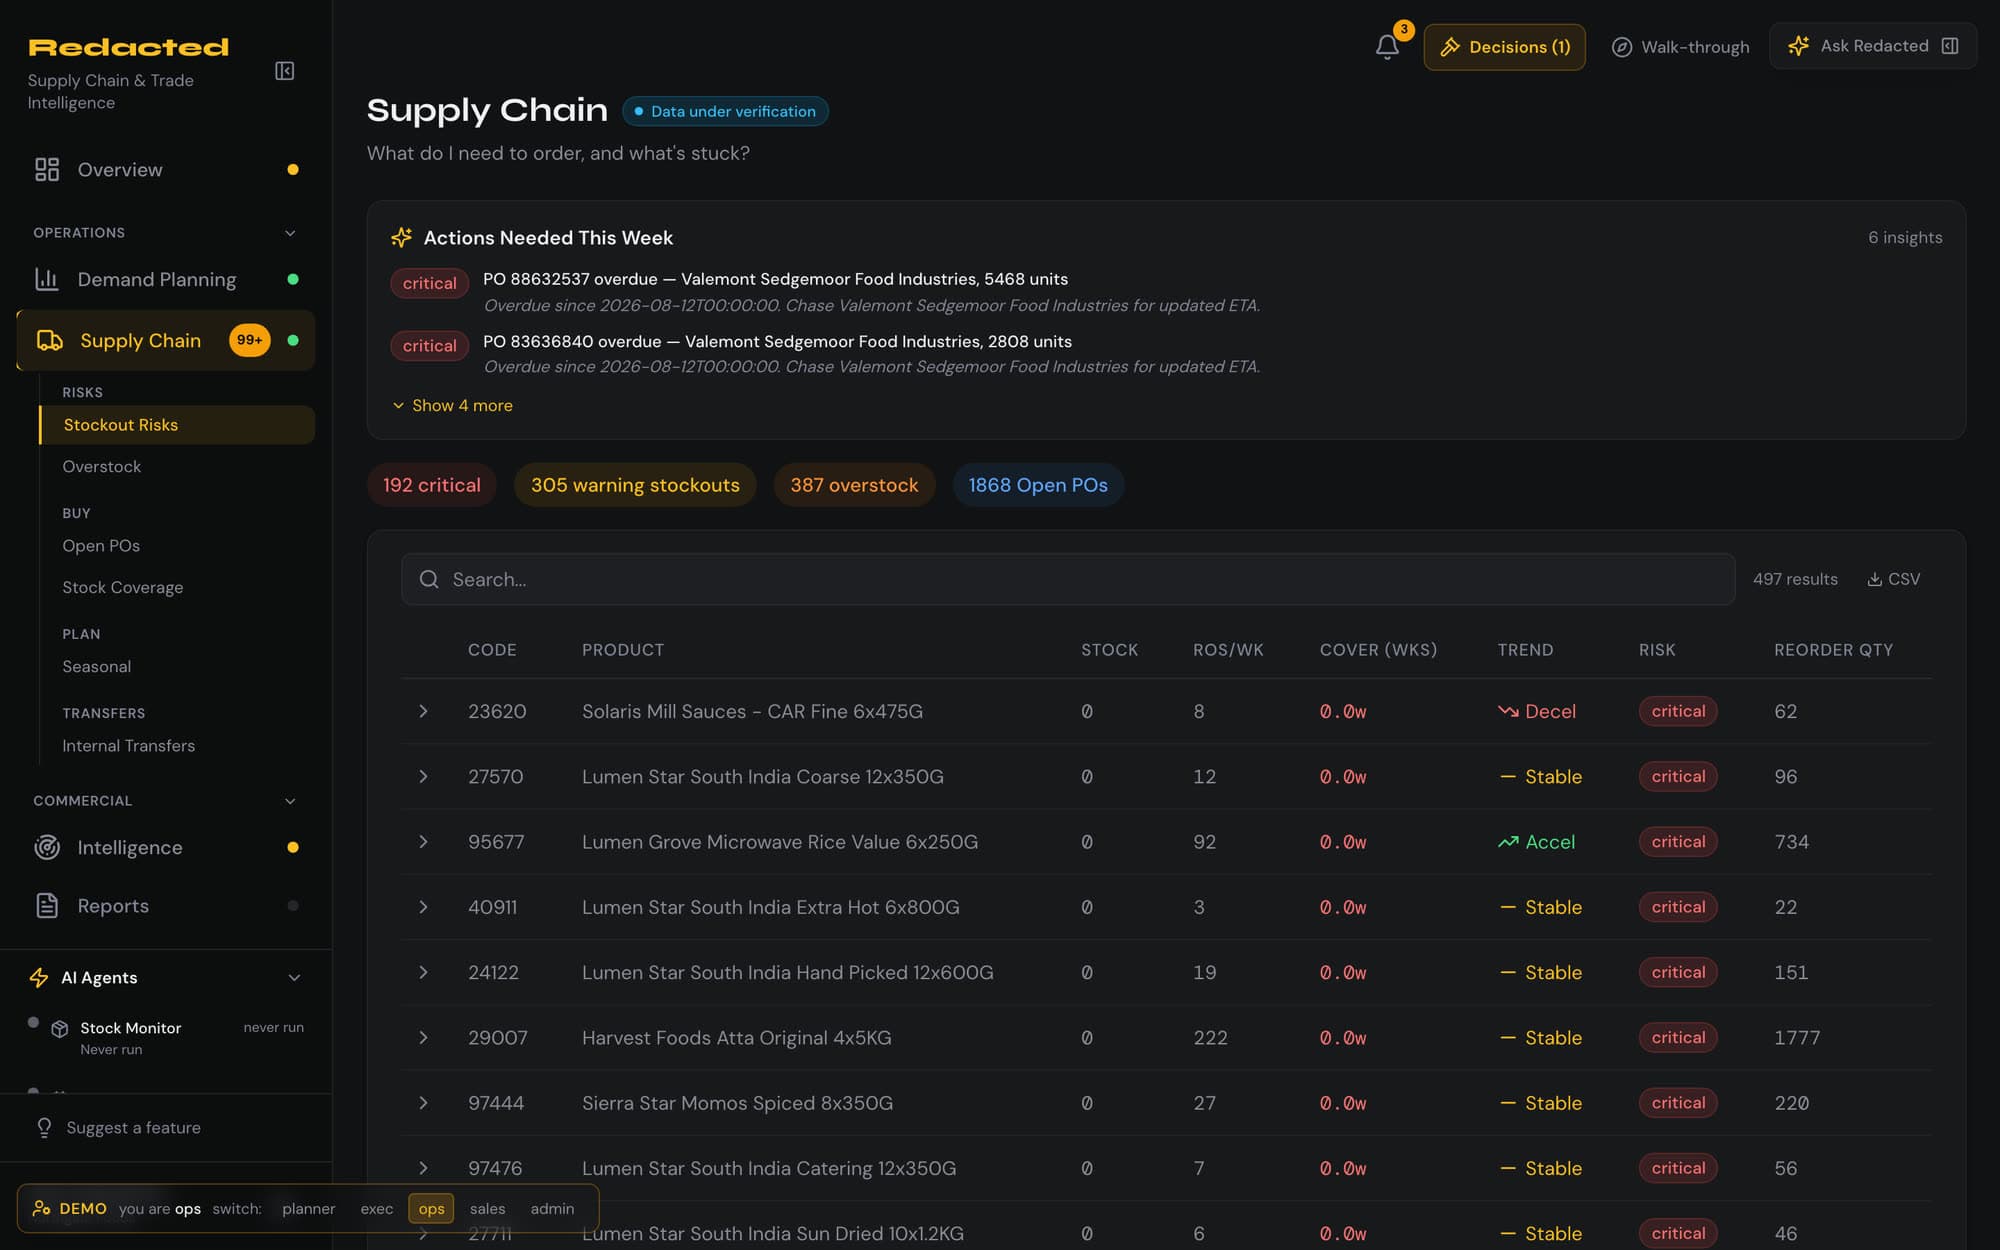Click the AI Agents lightning icon

point(39,978)
